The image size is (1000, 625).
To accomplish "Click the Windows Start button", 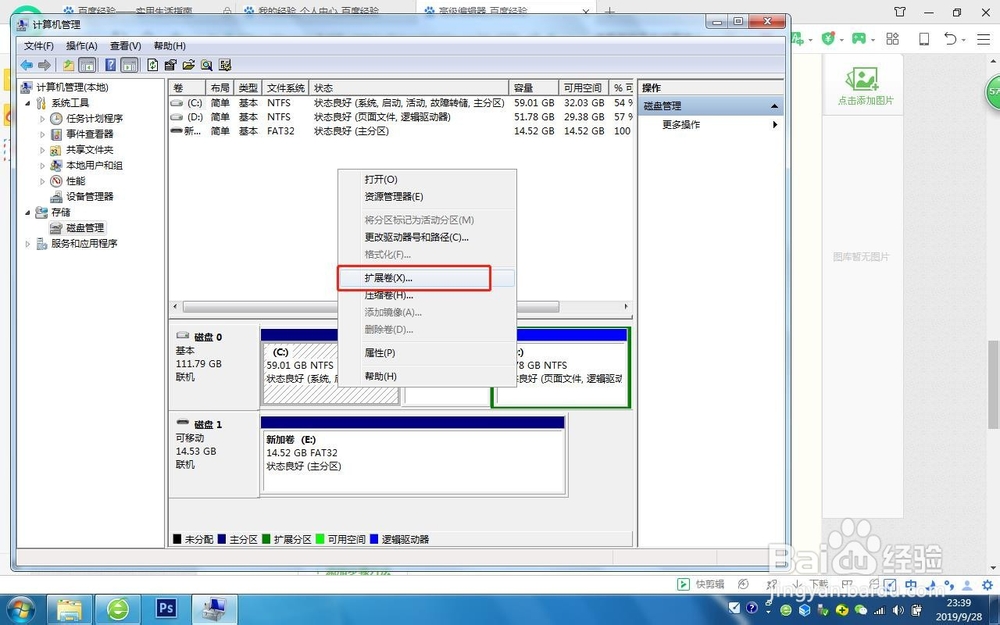I will tap(21, 609).
